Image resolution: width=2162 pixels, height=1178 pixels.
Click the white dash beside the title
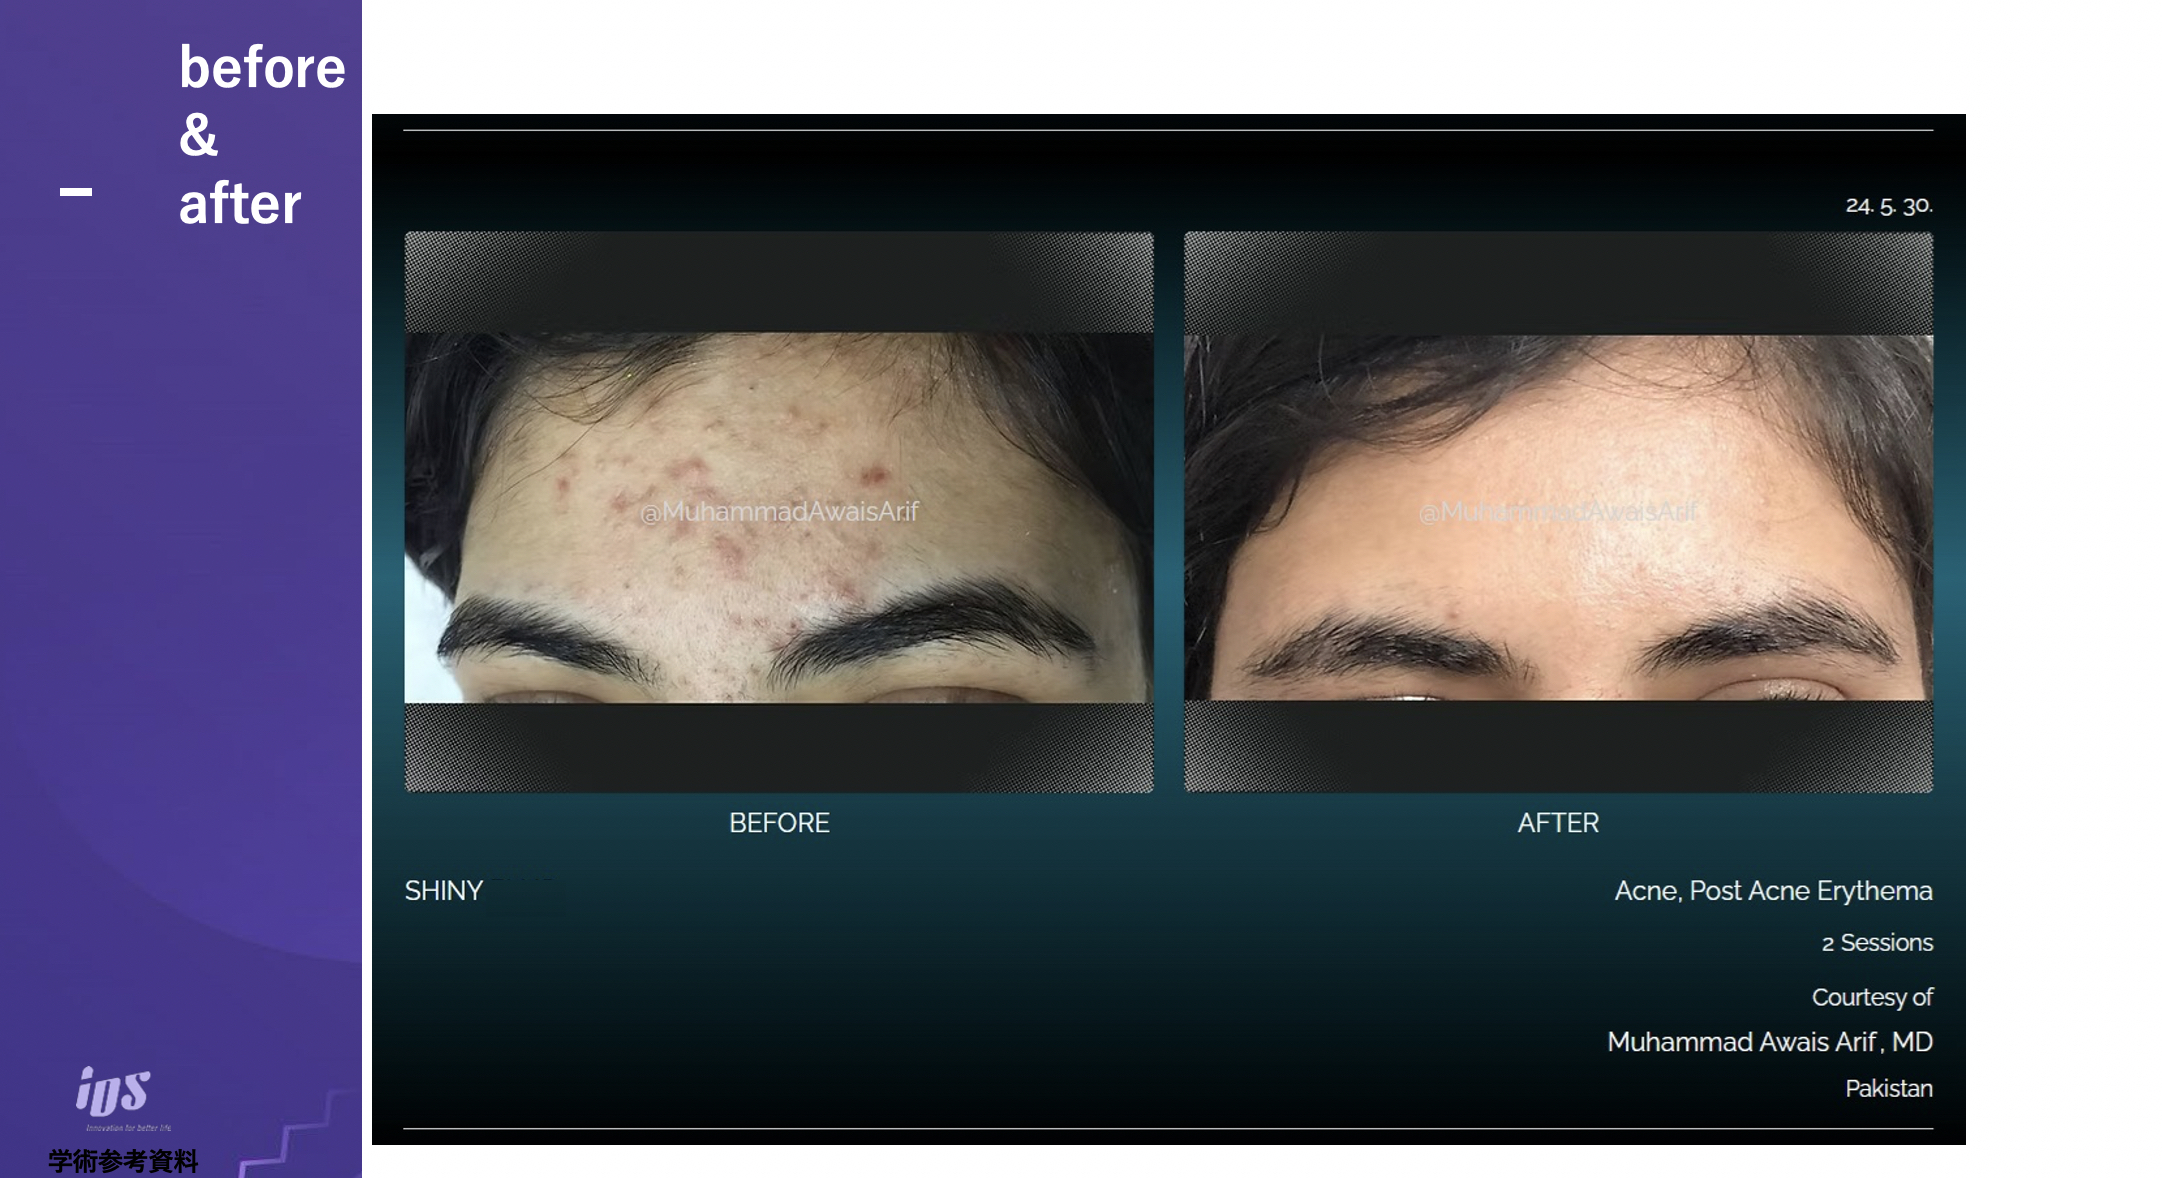pos(76,192)
